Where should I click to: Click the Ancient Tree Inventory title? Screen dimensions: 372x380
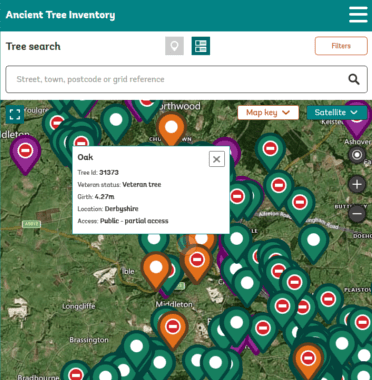click(x=60, y=15)
